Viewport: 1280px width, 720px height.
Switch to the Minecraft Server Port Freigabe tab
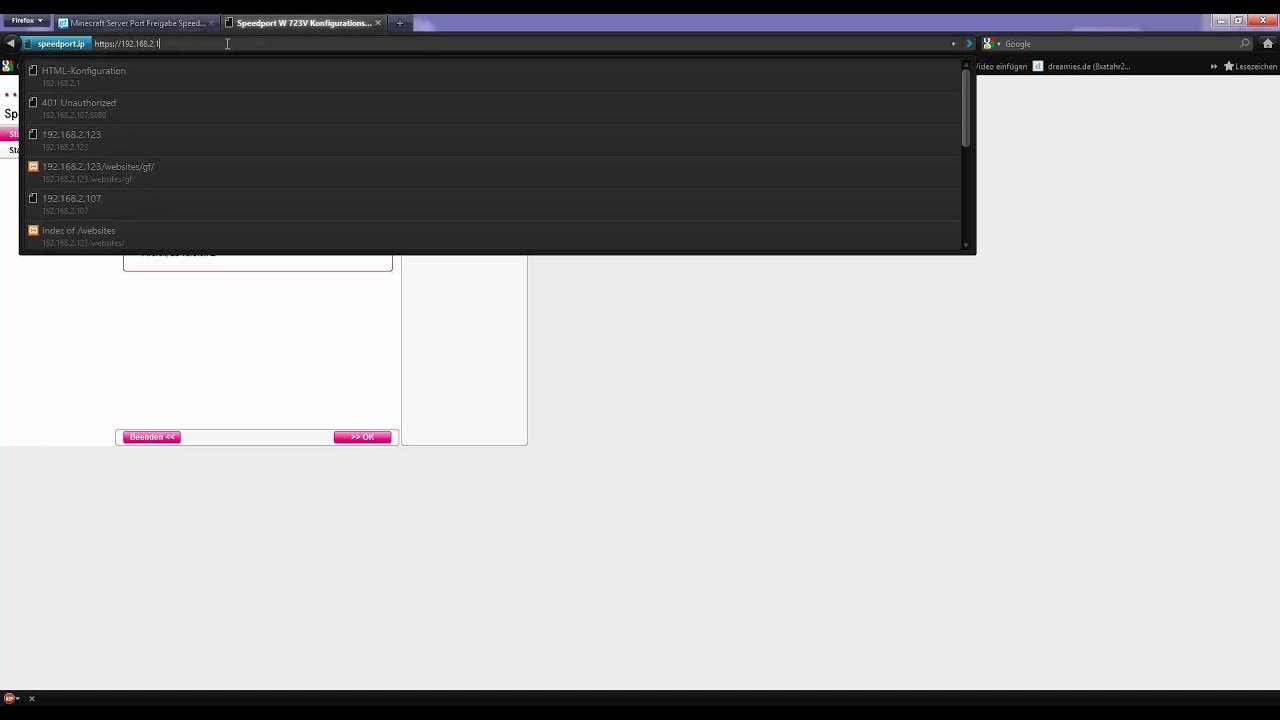coord(137,23)
